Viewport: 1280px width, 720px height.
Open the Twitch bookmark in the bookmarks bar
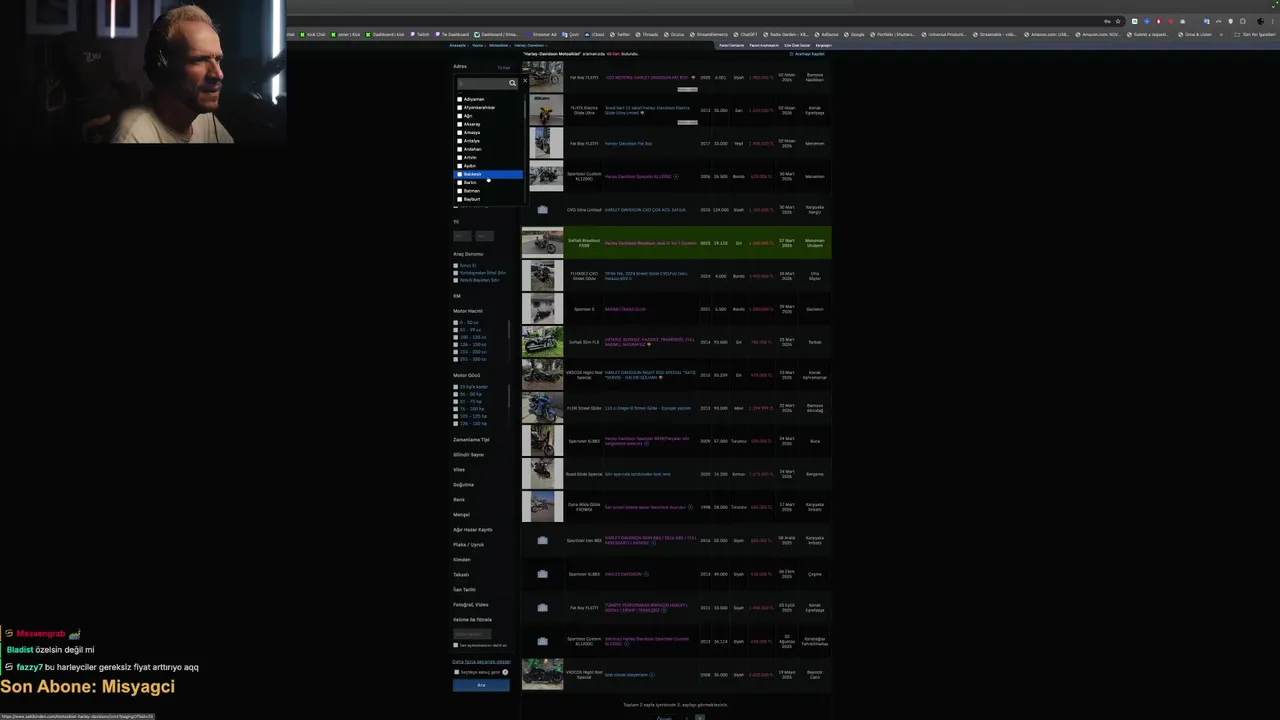tap(420, 34)
